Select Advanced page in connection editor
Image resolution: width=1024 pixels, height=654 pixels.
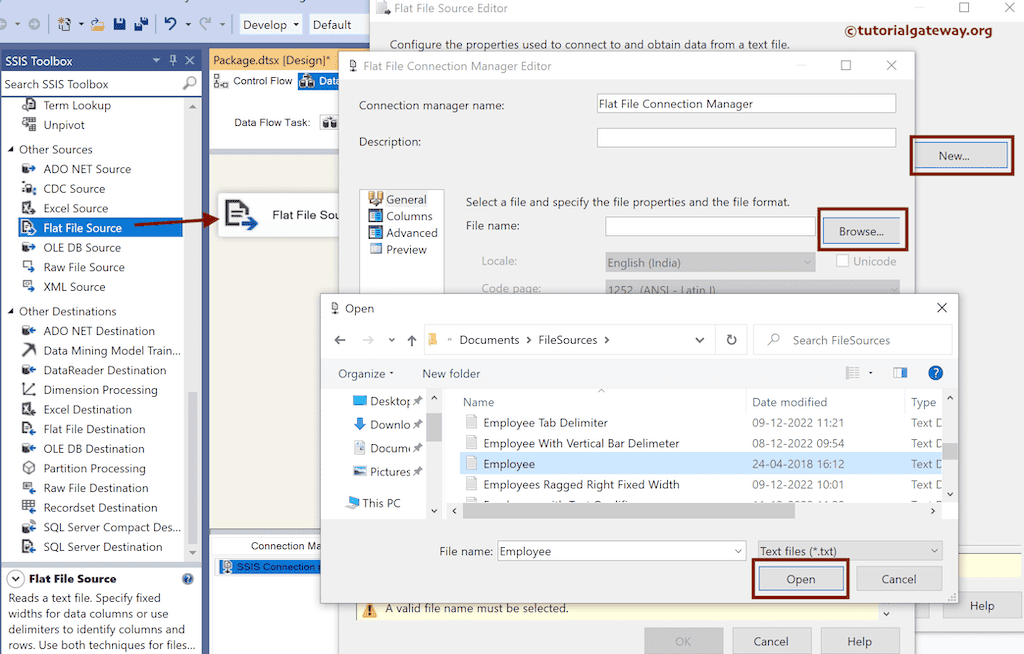[x=411, y=233]
